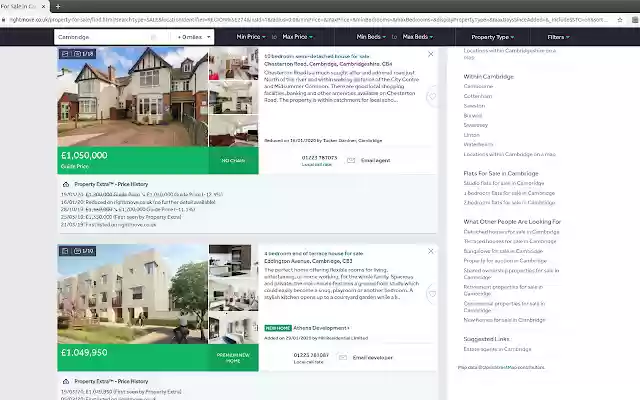This screenshot has width=640, height=400.
Task: Click Email agent link
Action: point(376,160)
